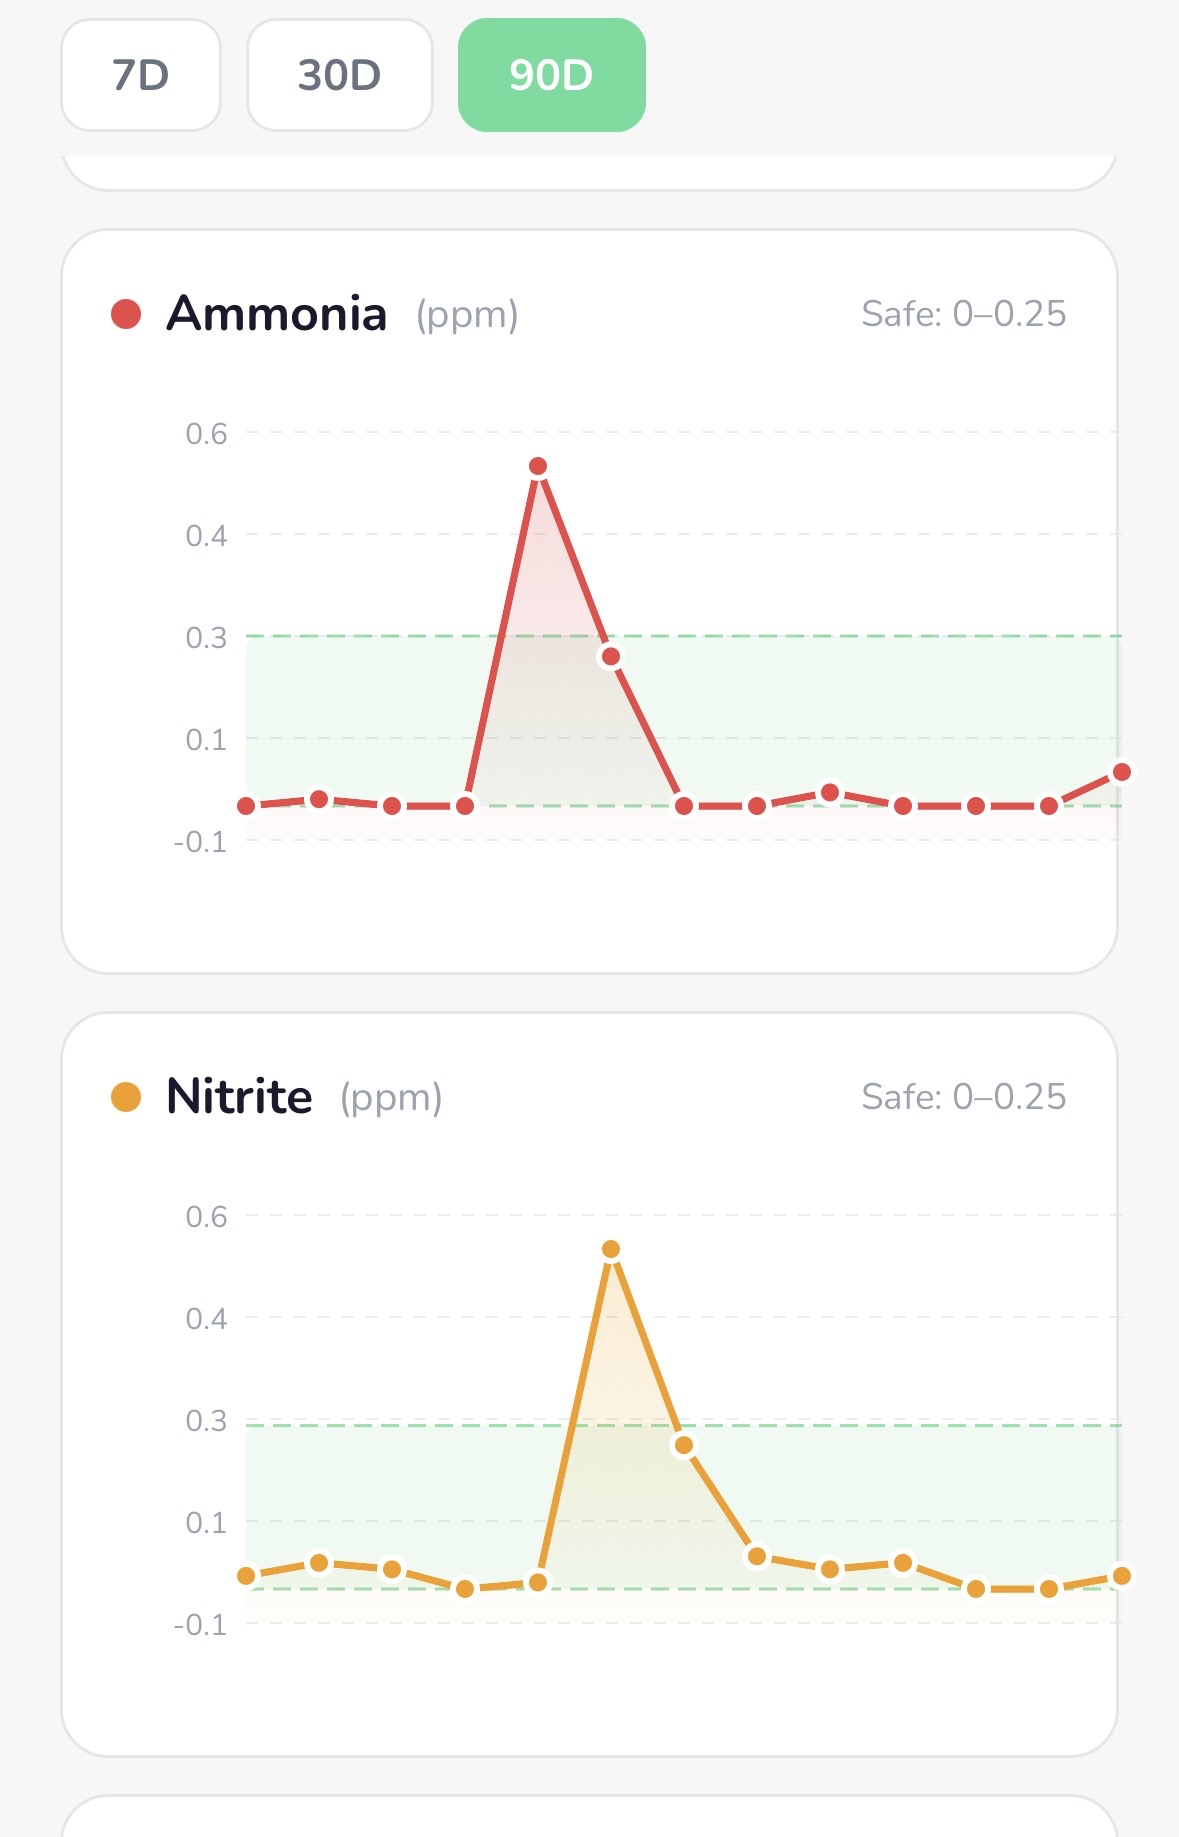Click the Safe: 0–0.25 label on Nitrite
This screenshot has height=1837, width=1179.
pos(966,1097)
